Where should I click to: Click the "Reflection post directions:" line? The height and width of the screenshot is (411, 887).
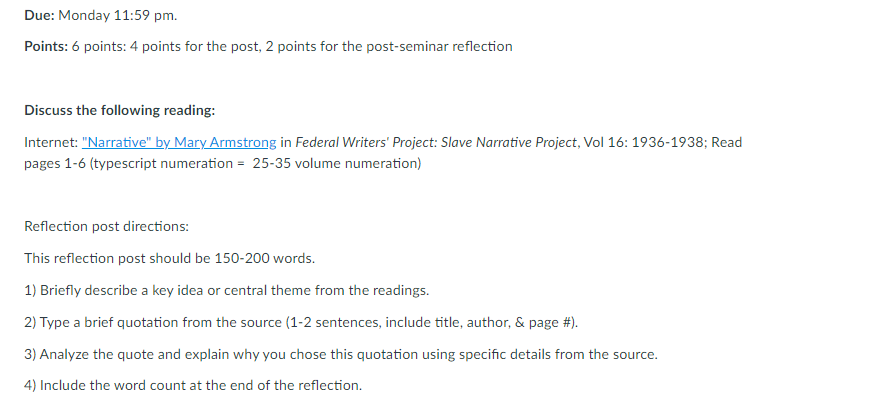106,227
